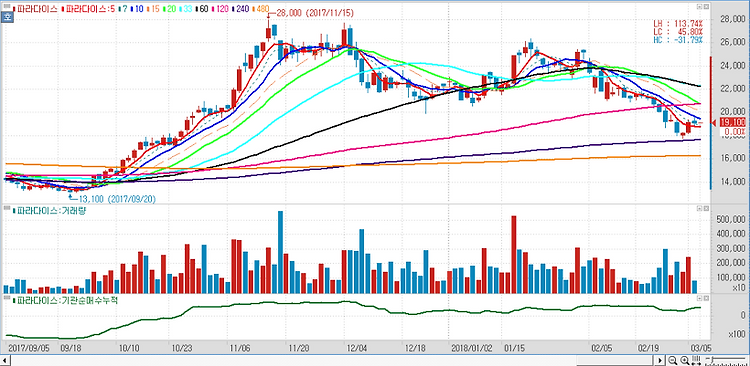The width and height of the screenshot is (750, 366).
Task: Click the scrollbar left arrow button
Action: click(x=5, y=360)
